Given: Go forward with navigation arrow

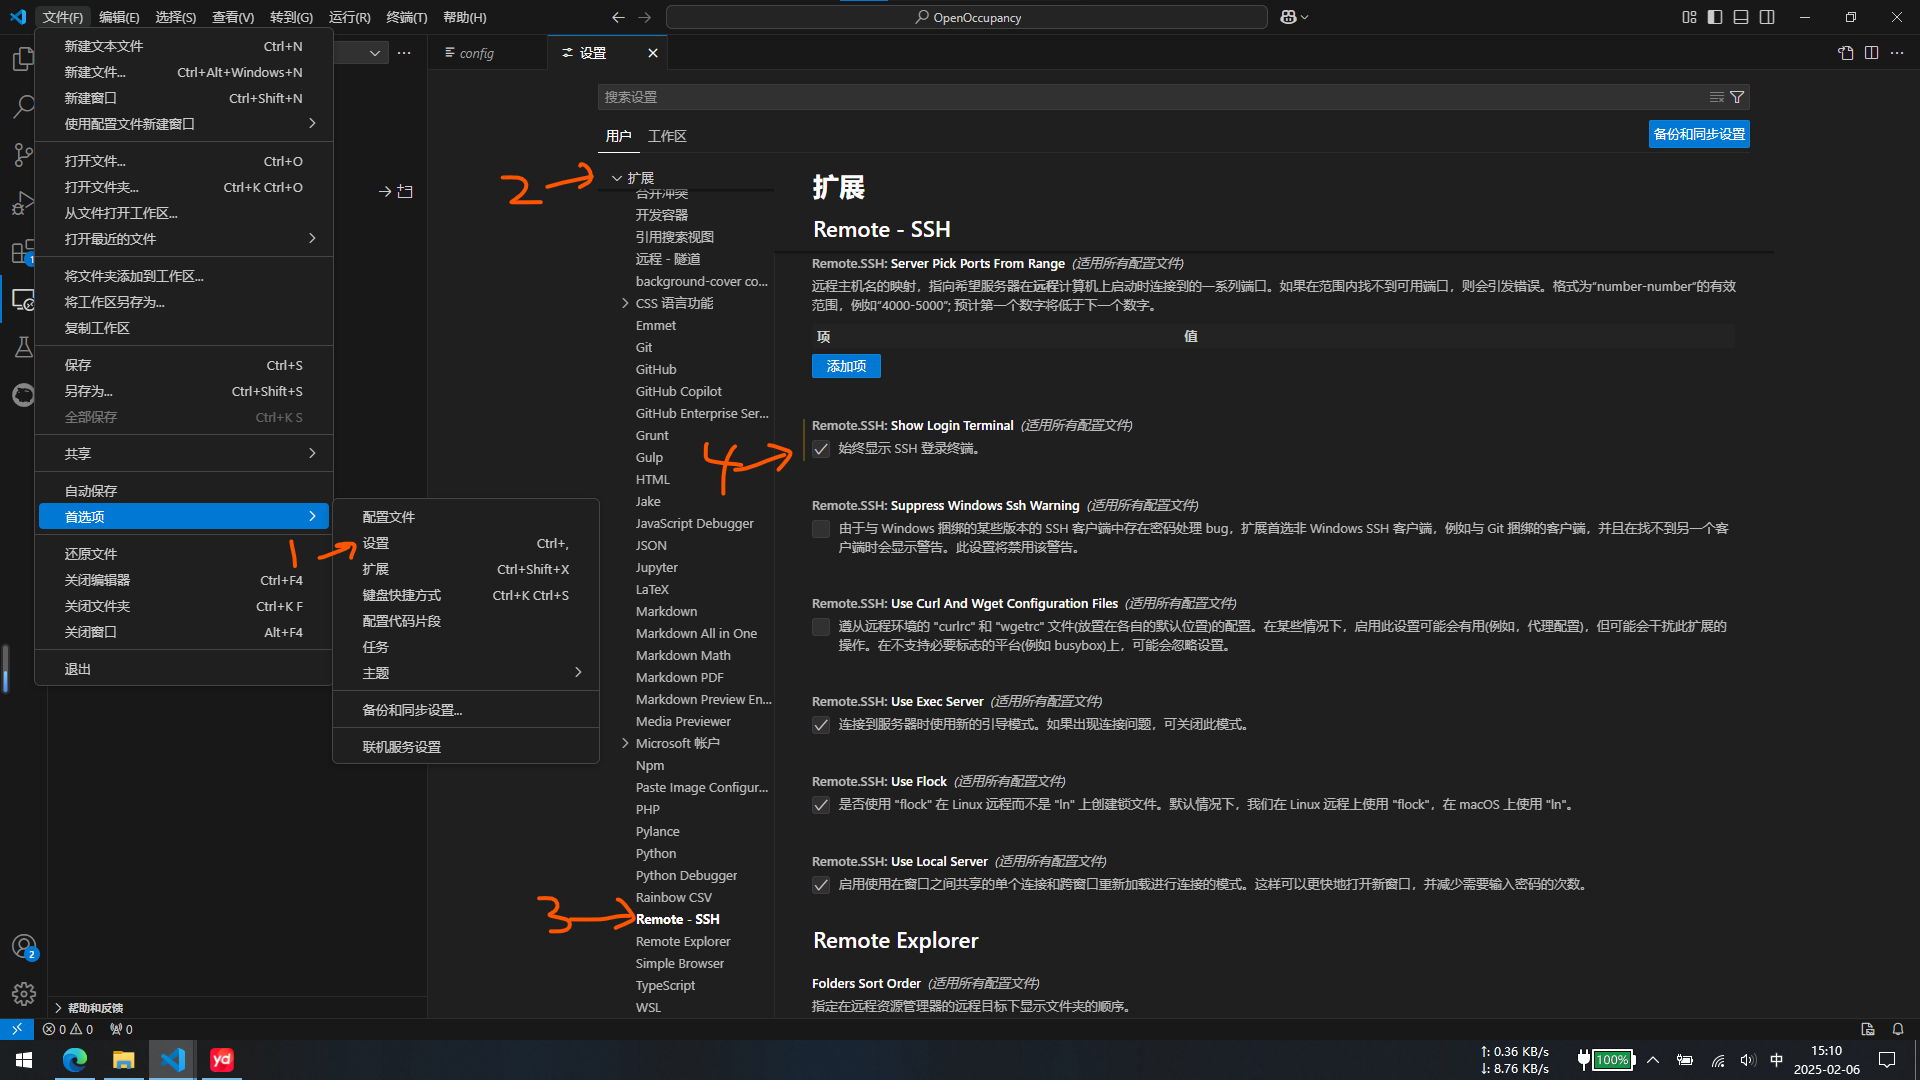Looking at the screenshot, I should [x=644, y=17].
